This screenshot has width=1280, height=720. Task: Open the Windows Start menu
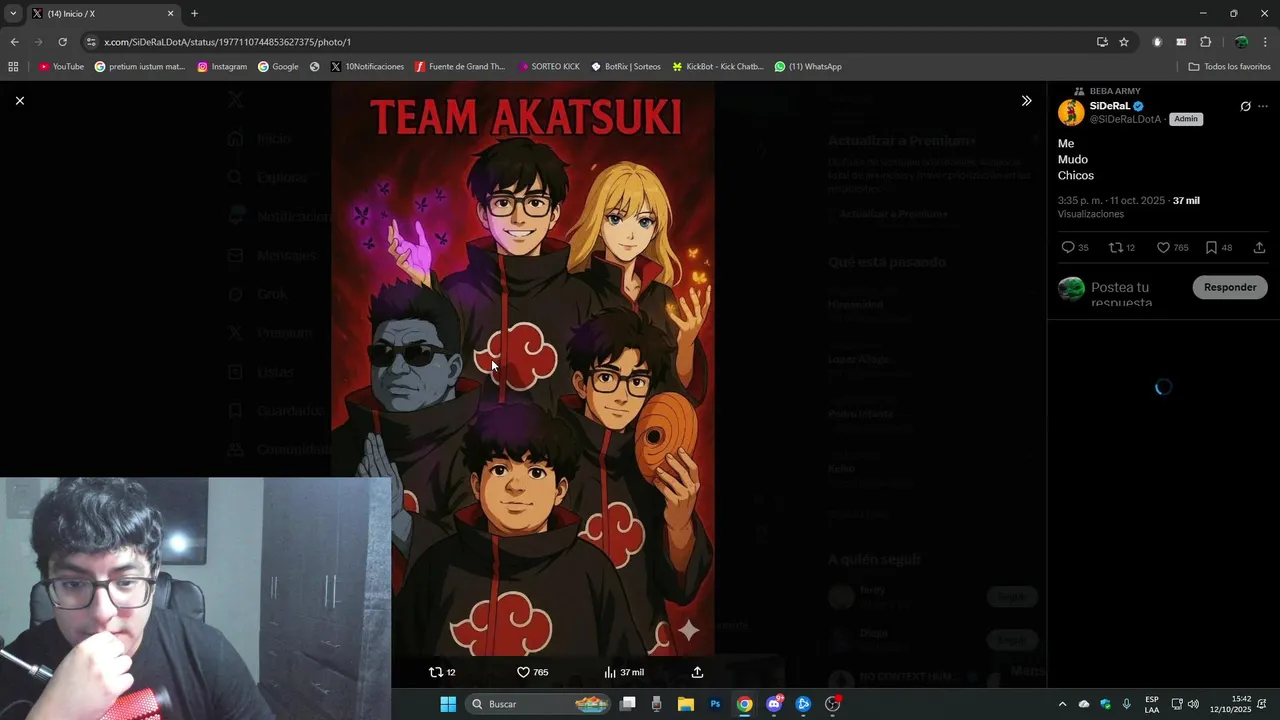(x=448, y=704)
